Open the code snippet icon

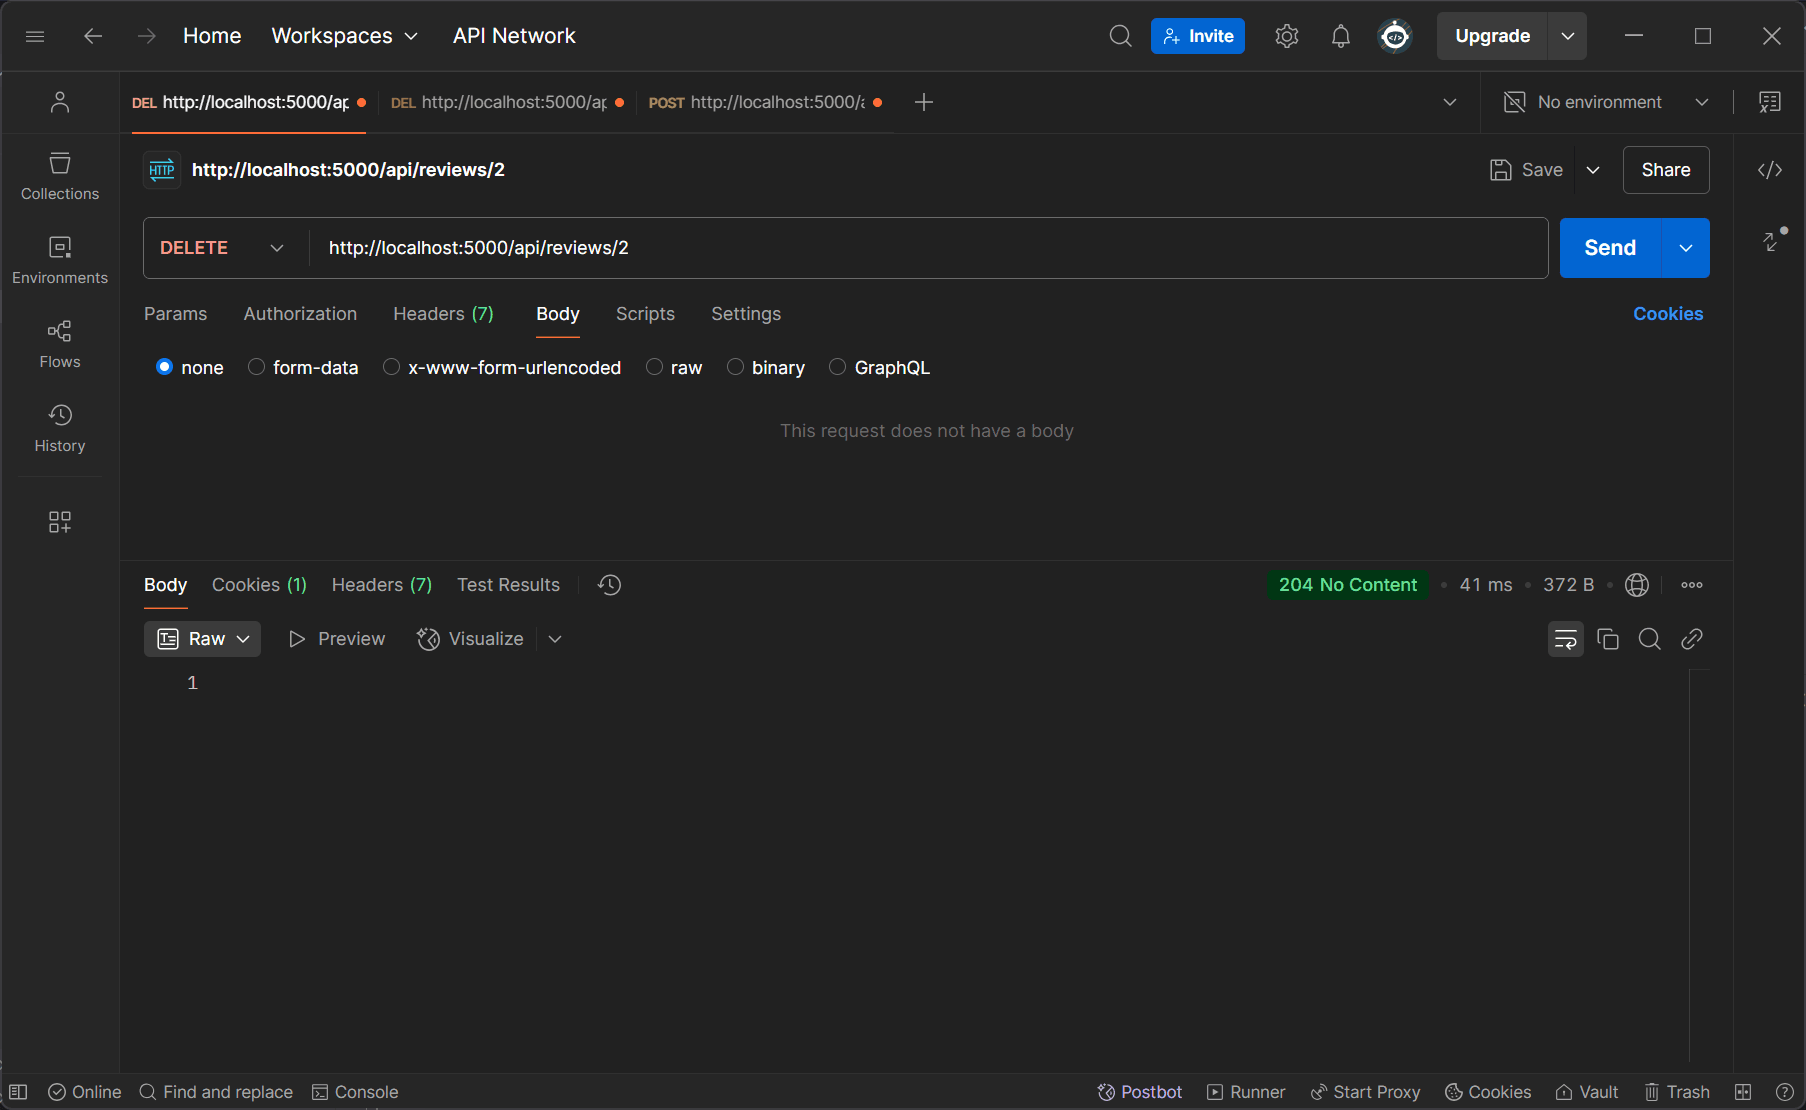coord(1769,170)
